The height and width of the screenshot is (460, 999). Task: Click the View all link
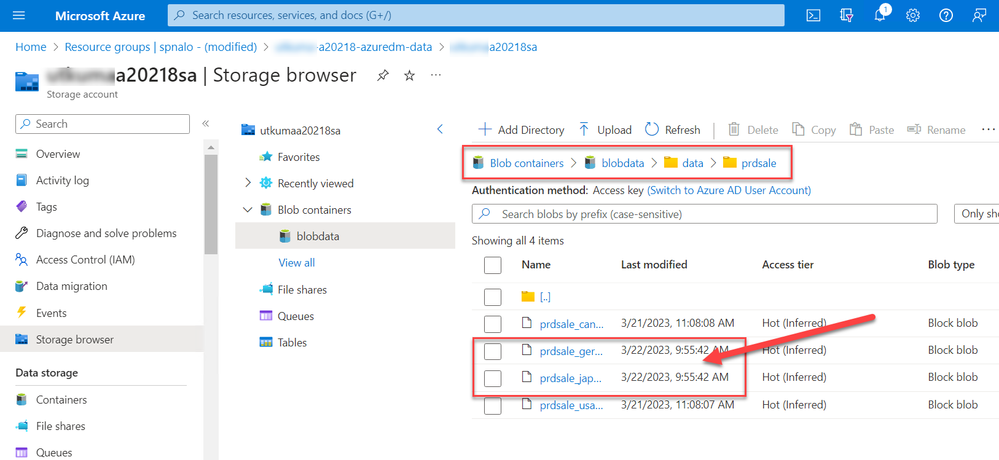click(x=296, y=262)
